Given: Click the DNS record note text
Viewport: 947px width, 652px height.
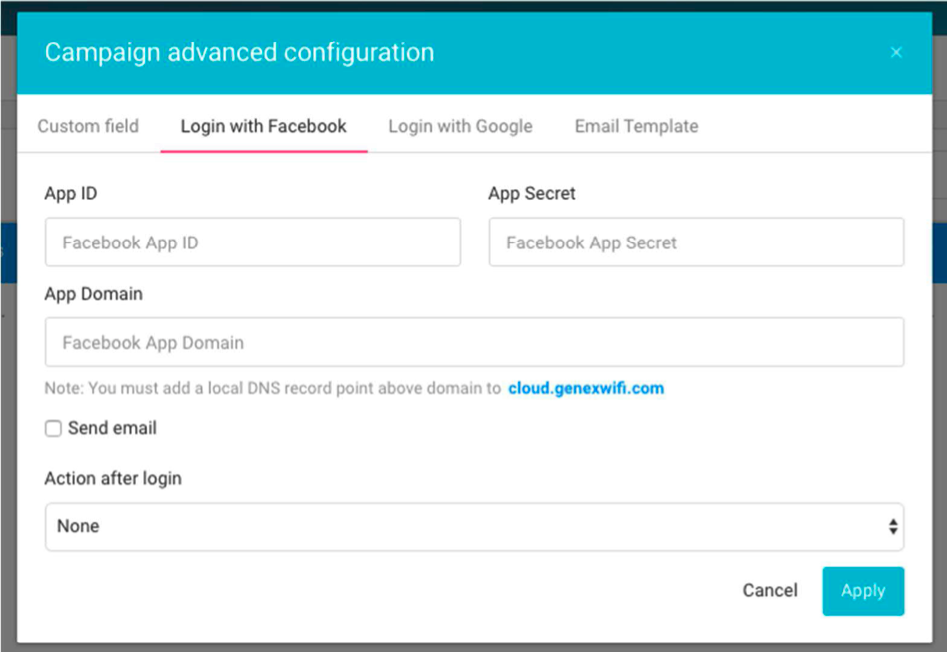Looking at the screenshot, I should click(x=273, y=388).
